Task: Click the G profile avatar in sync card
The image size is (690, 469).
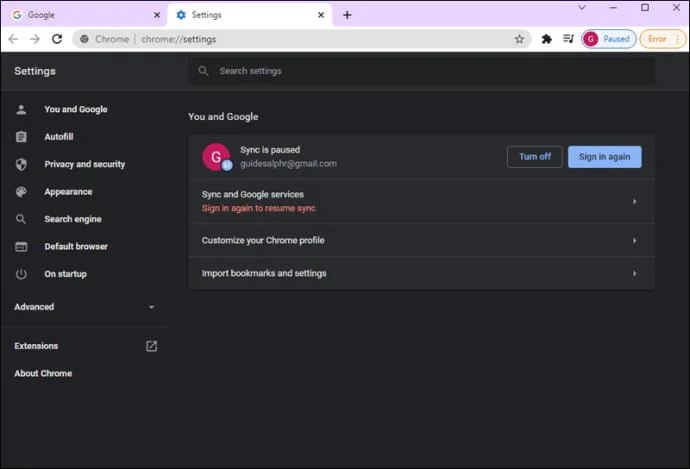Action: 216,157
